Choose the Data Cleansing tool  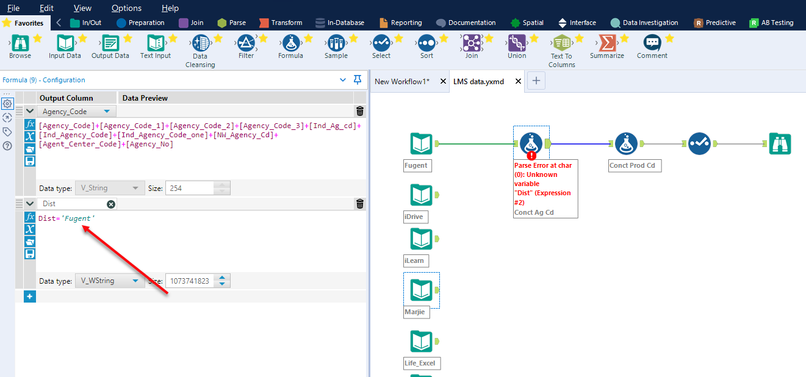[x=200, y=43]
